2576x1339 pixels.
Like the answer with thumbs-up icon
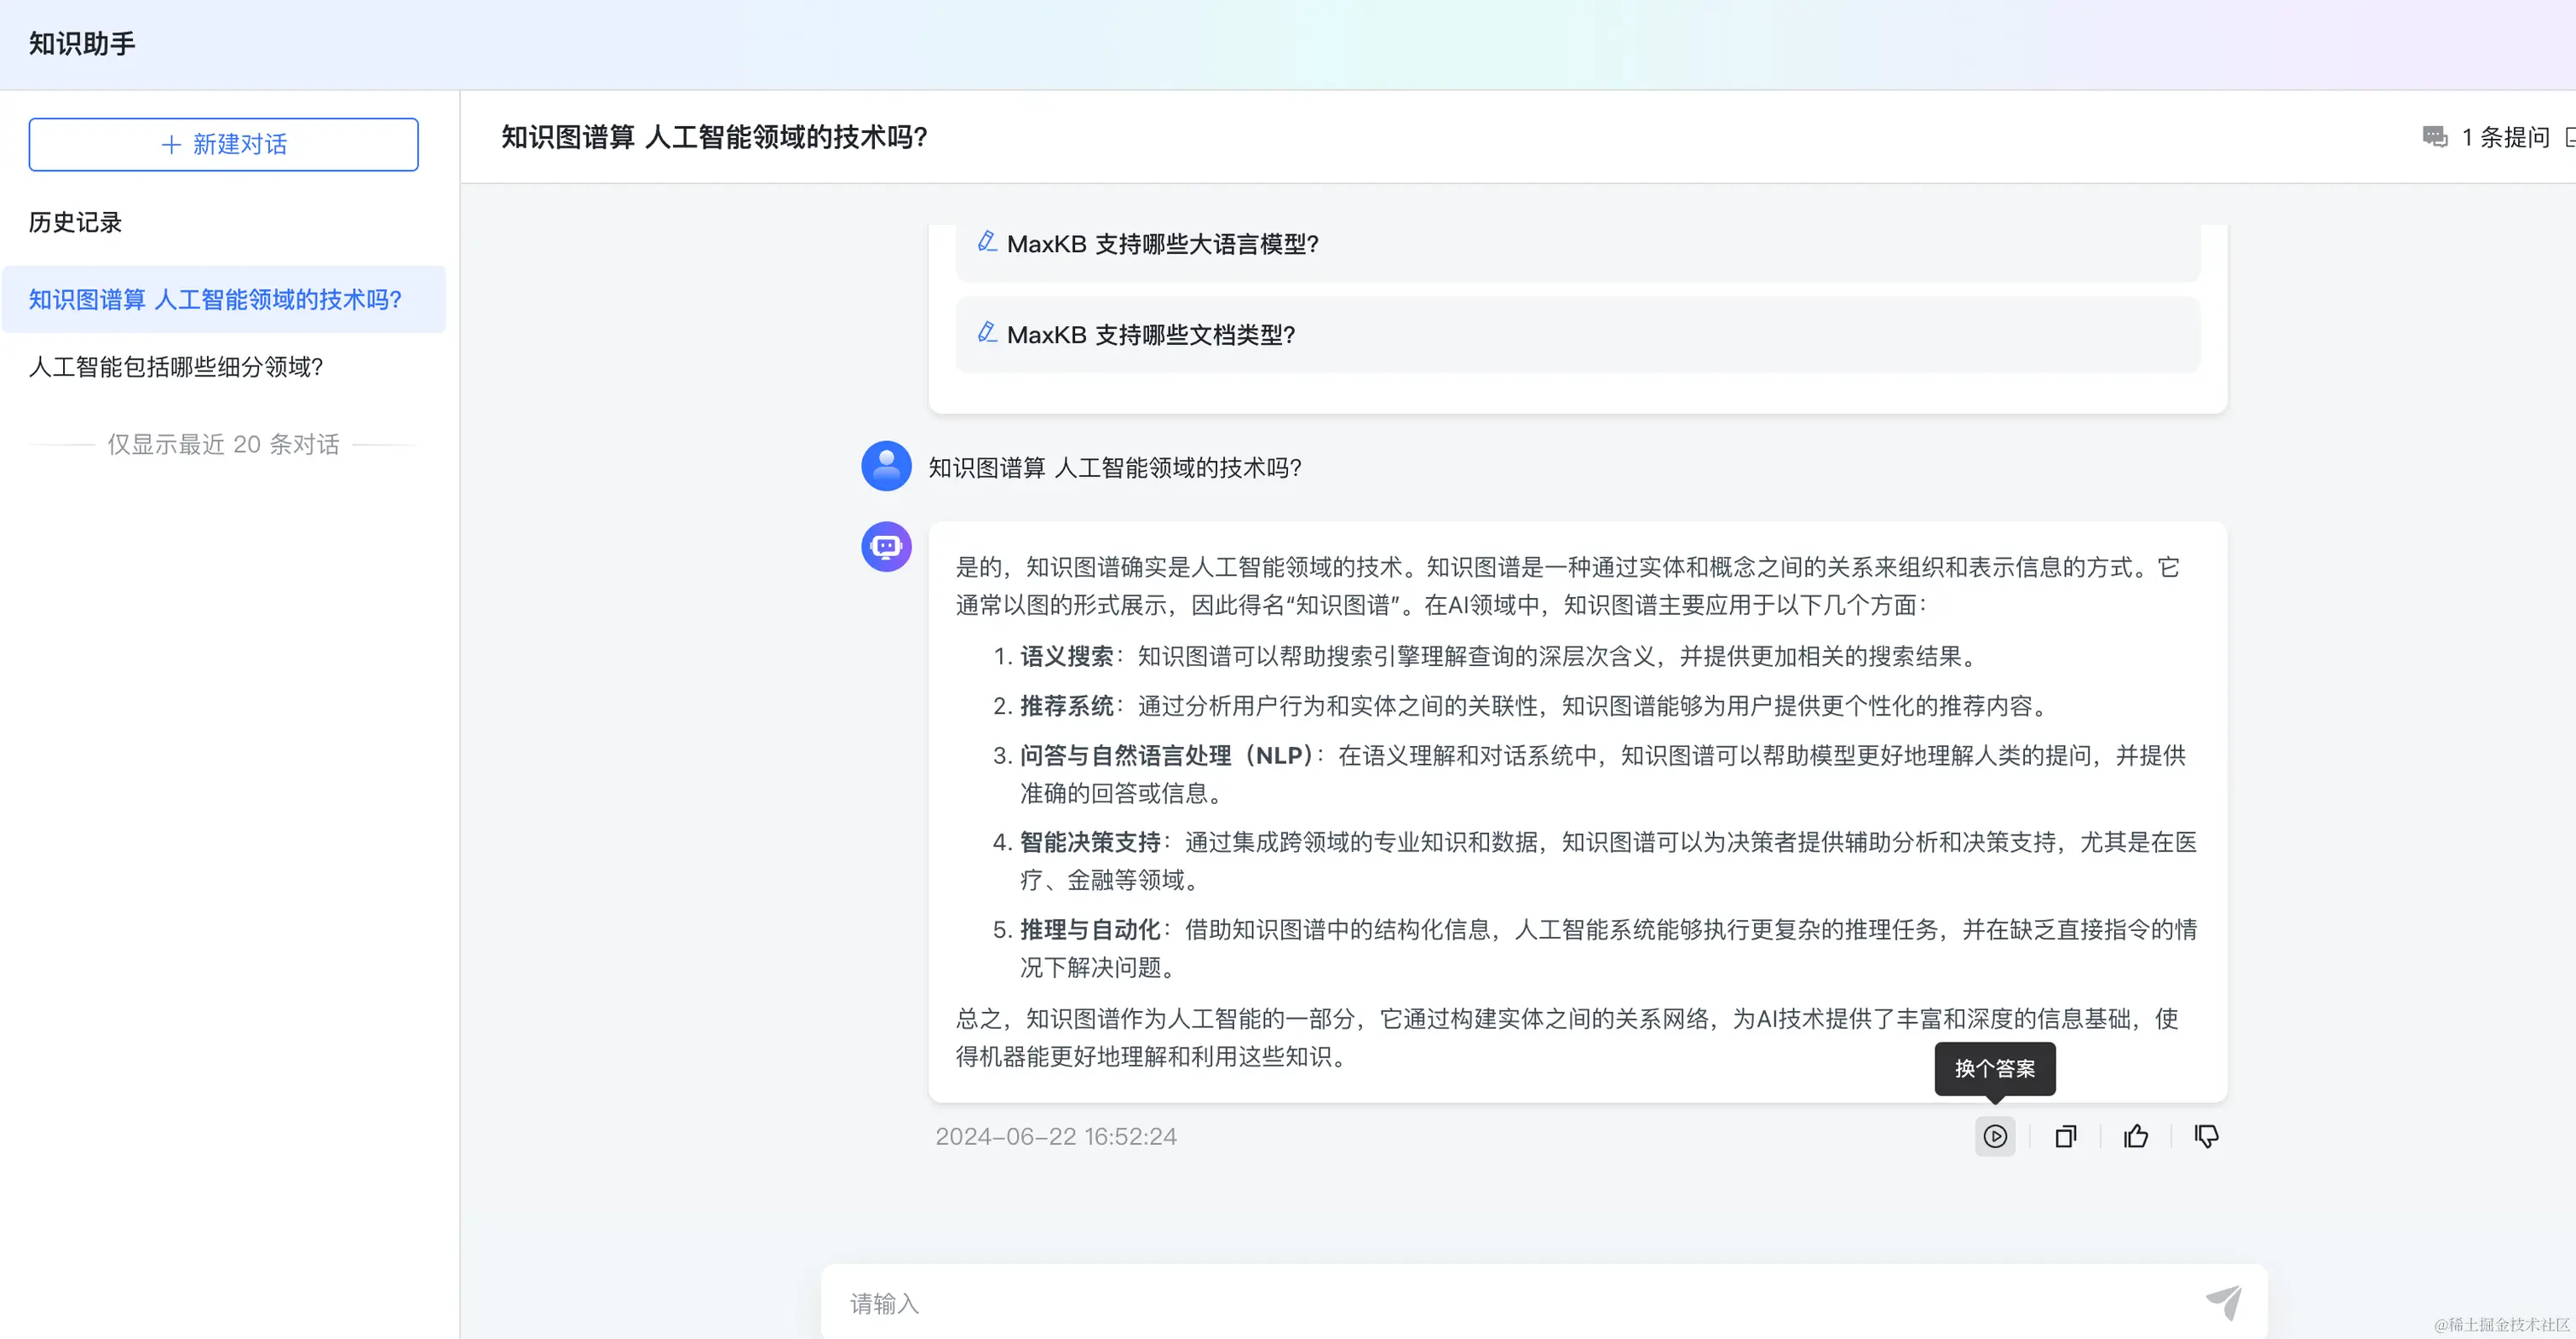[2136, 1136]
